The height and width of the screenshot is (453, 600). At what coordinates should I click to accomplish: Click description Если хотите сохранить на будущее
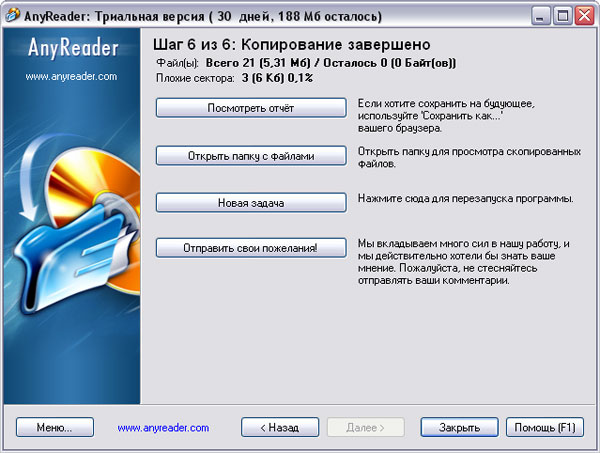[x=446, y=116]
